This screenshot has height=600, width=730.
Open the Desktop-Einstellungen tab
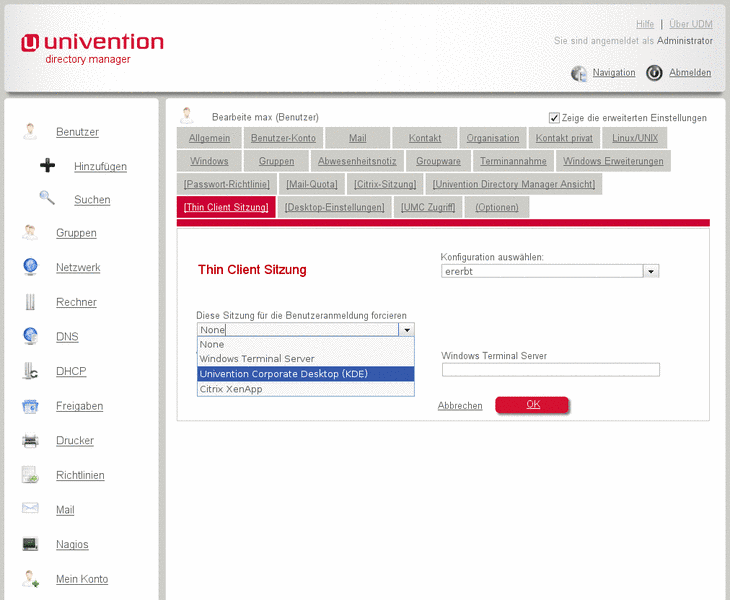(x=334, y=207)
